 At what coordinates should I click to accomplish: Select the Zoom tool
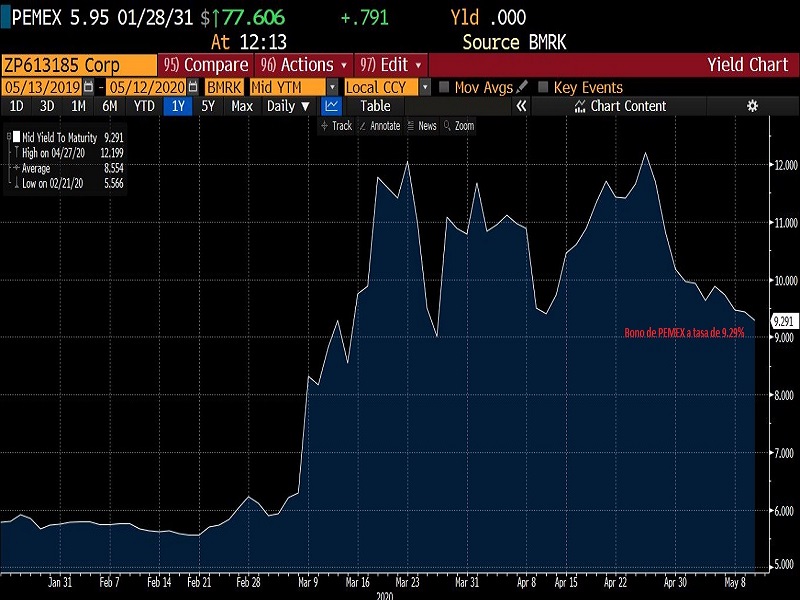458,126
